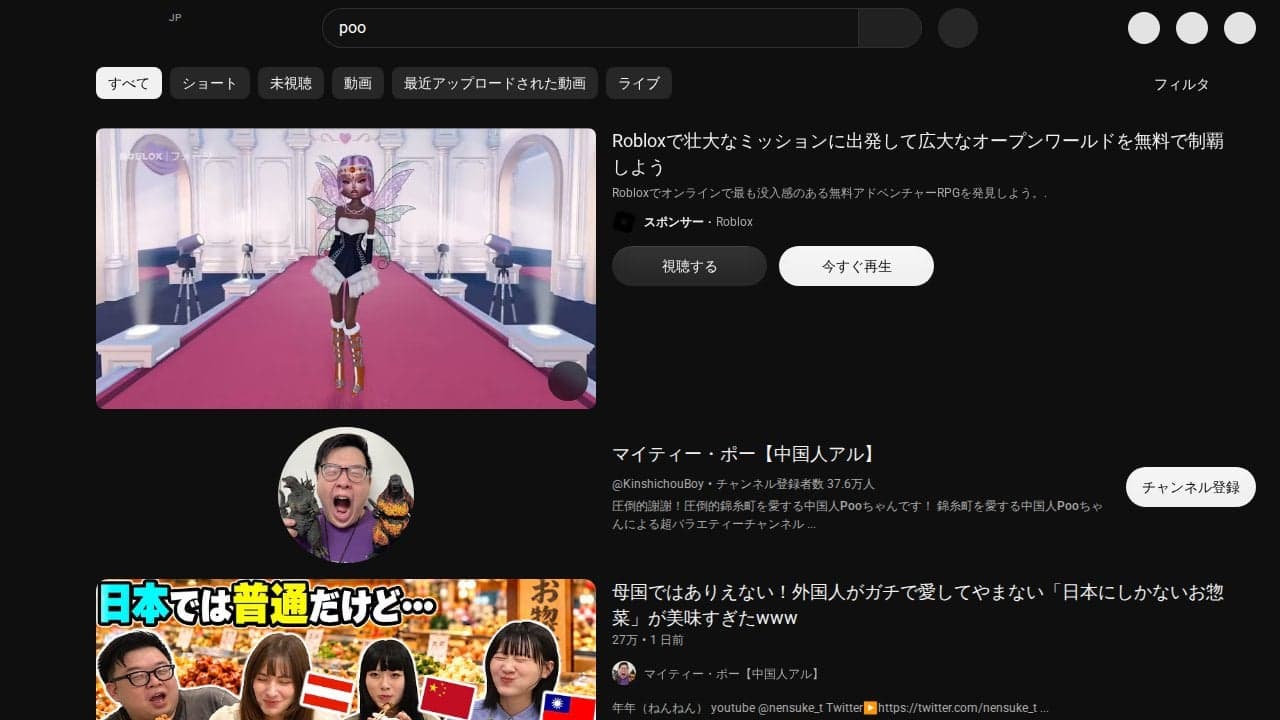Click the channel description starting 圧倒的謝謝

coord(858,515)
